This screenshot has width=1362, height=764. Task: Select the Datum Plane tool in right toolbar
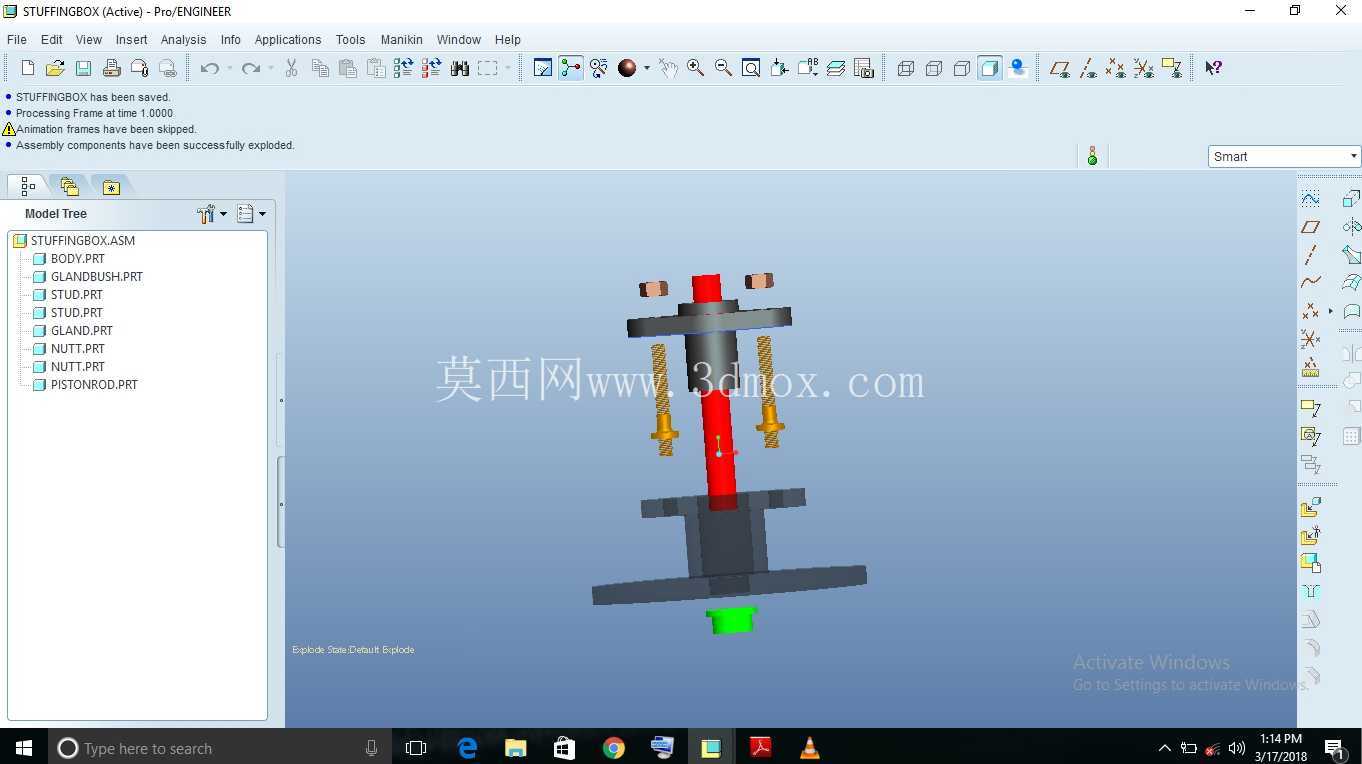coord(1311,227)
